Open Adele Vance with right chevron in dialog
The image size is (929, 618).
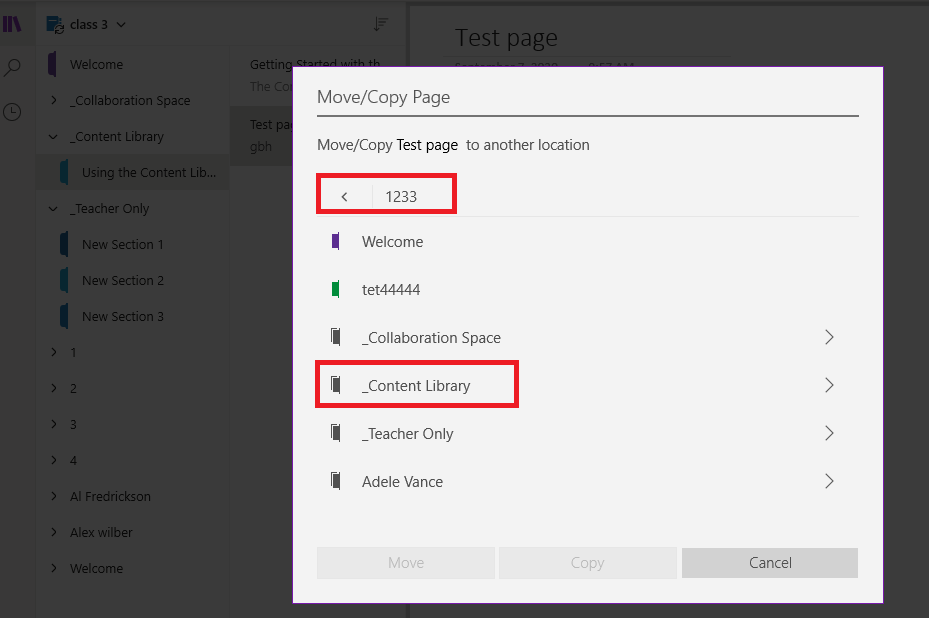829,481
